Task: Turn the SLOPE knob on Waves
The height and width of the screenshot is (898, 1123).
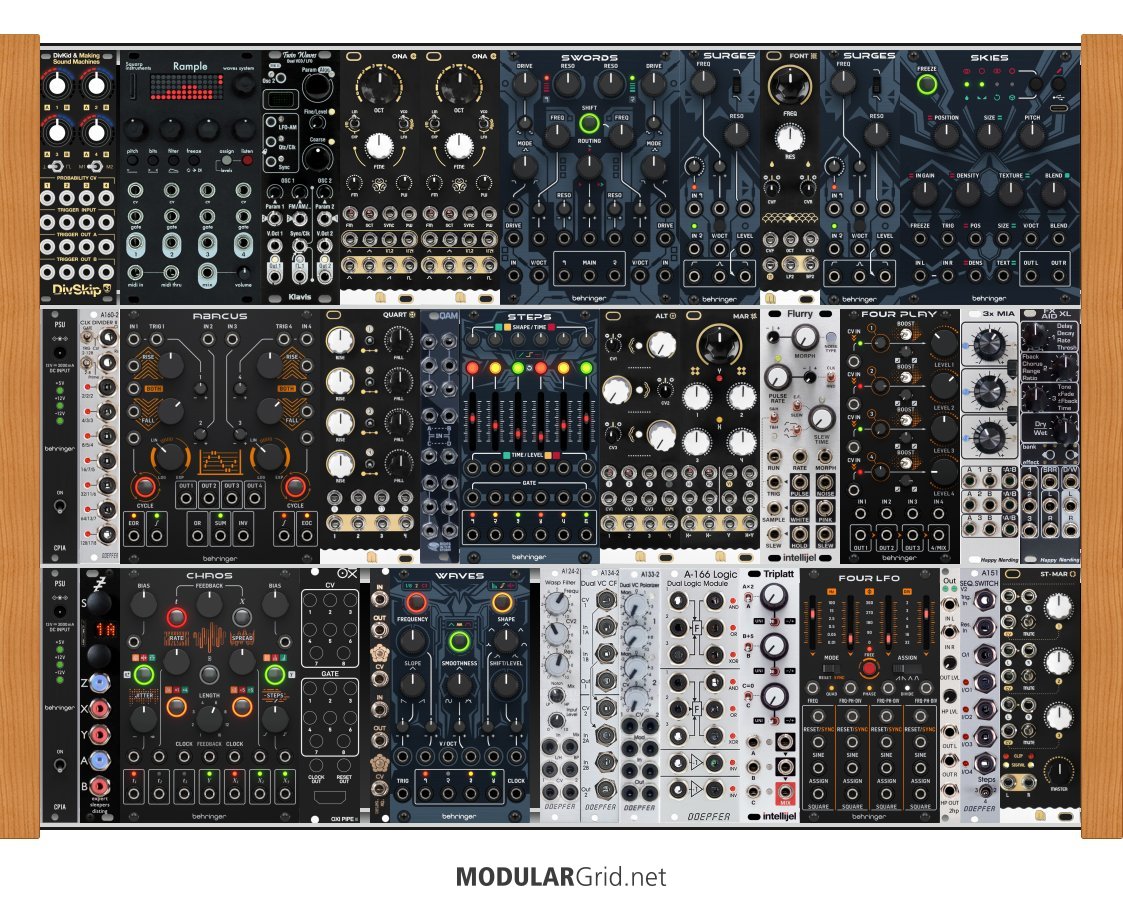Action: [x=413, y=685]
